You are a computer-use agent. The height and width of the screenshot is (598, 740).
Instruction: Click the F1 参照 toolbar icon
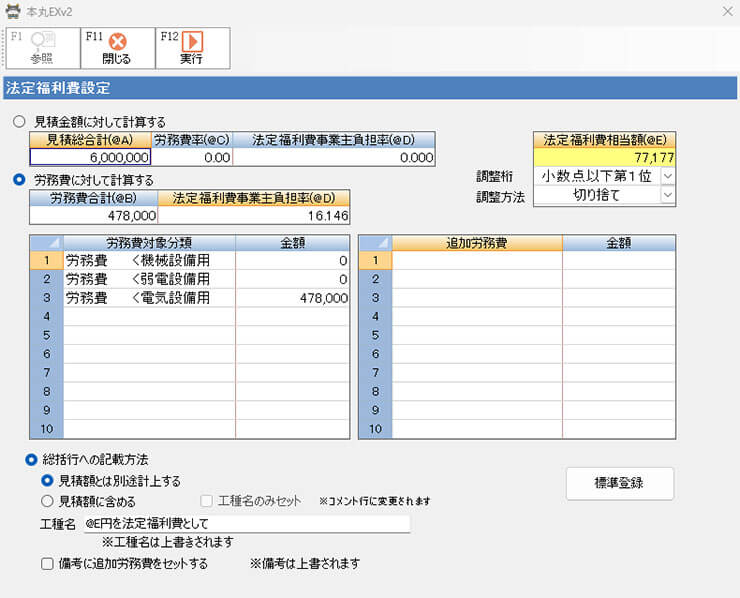(x=42, y=47)
